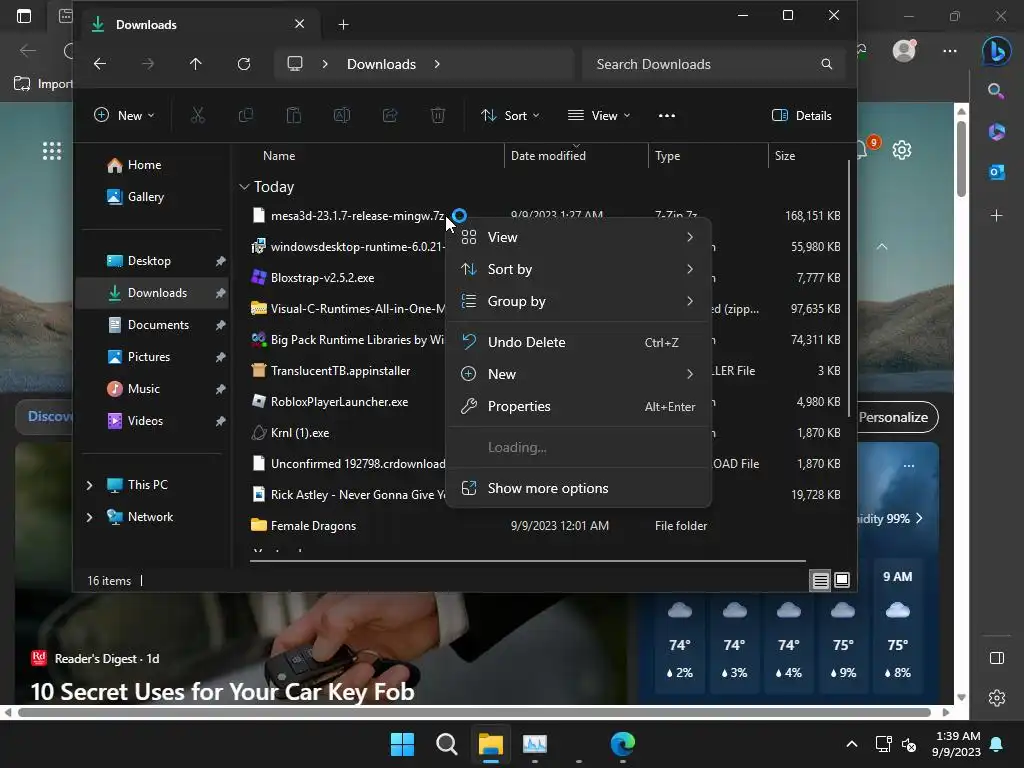Click the Delete trash can icon
The height and width of the screenshot is (768, 1024).
438,116
